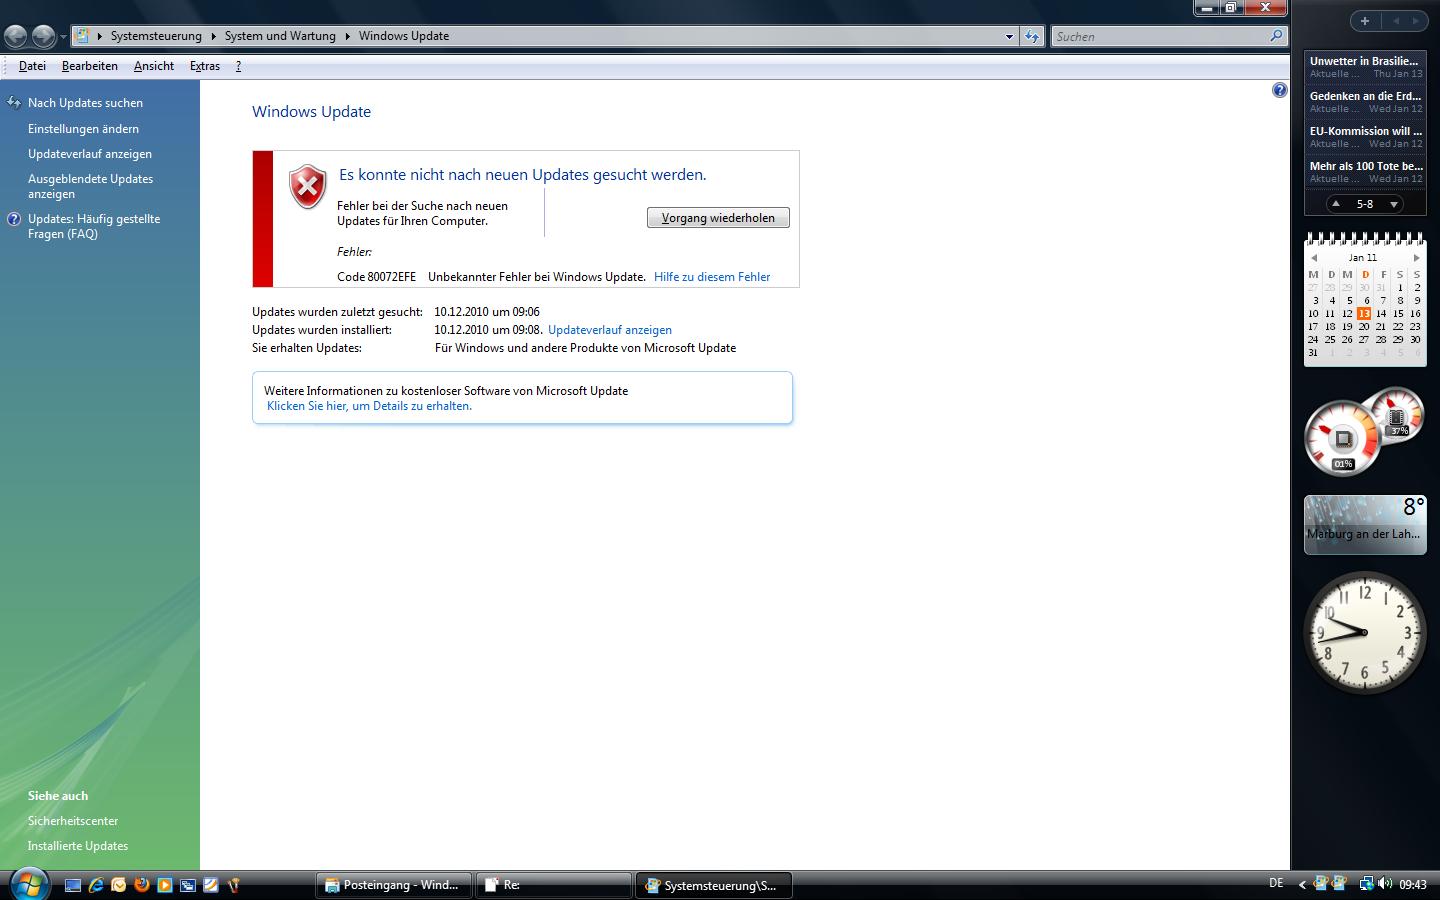The image size is (1440, 900).
Task: Select day 13 in the calendar gadget
Action: tap(1364, 313)
